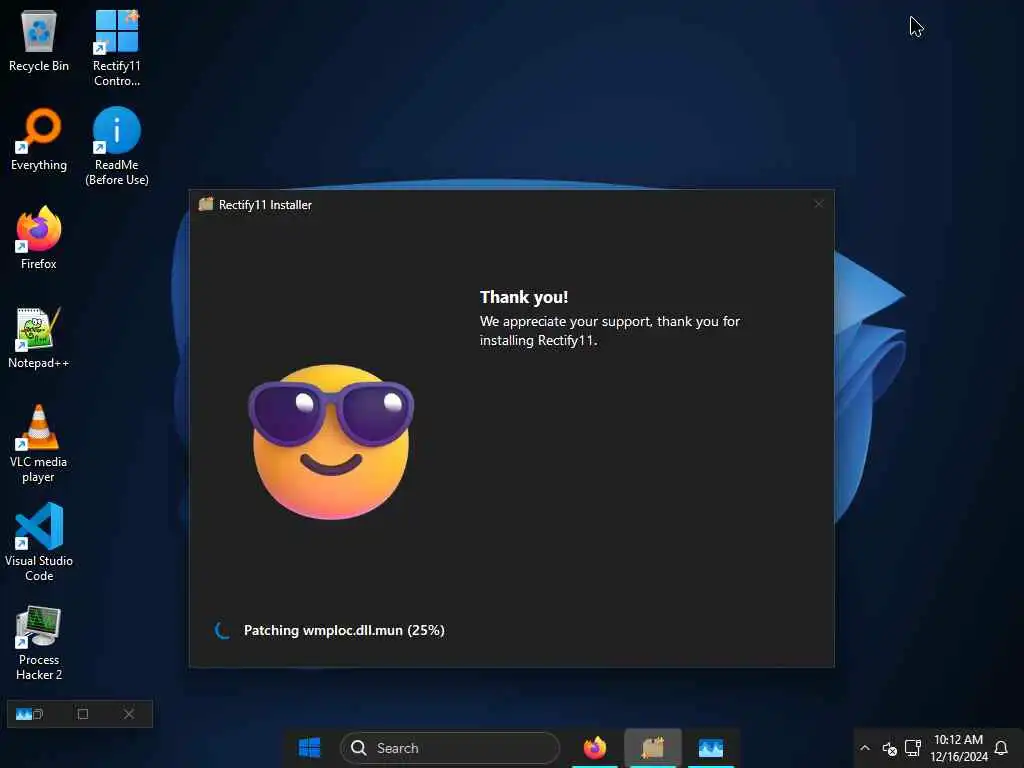
Task: Click the 'Patching wmploc.dll.mun (25%)' status text
Action: [x=344, y=630]
